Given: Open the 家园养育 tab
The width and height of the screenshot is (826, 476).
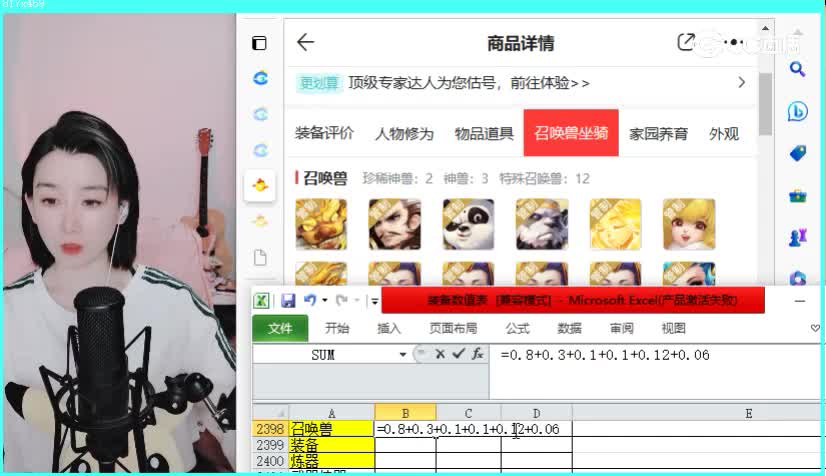Looking at the screenshot, I should coord(658,134).
